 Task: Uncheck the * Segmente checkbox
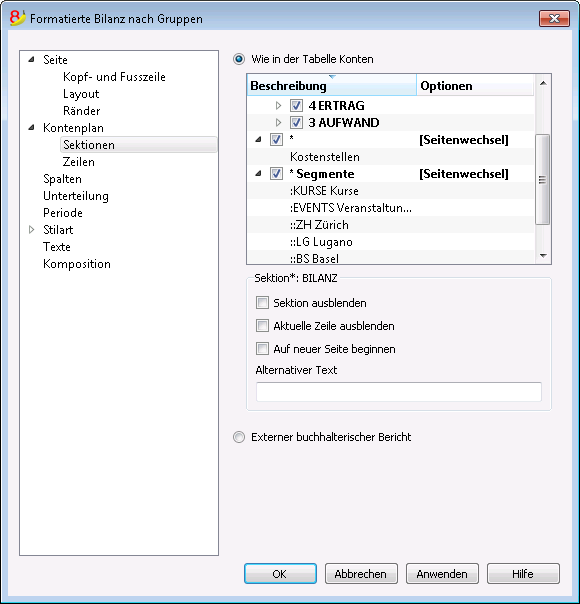pos(276,174)
